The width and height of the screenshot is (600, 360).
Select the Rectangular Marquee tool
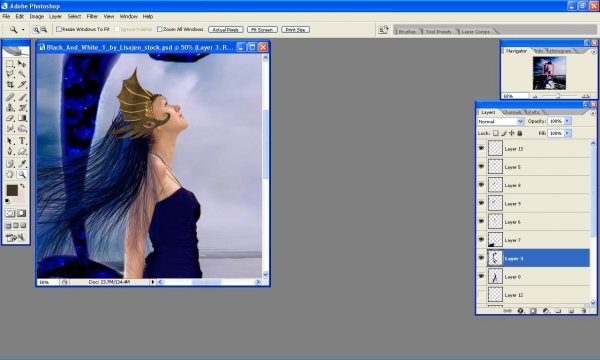(10, 64)
